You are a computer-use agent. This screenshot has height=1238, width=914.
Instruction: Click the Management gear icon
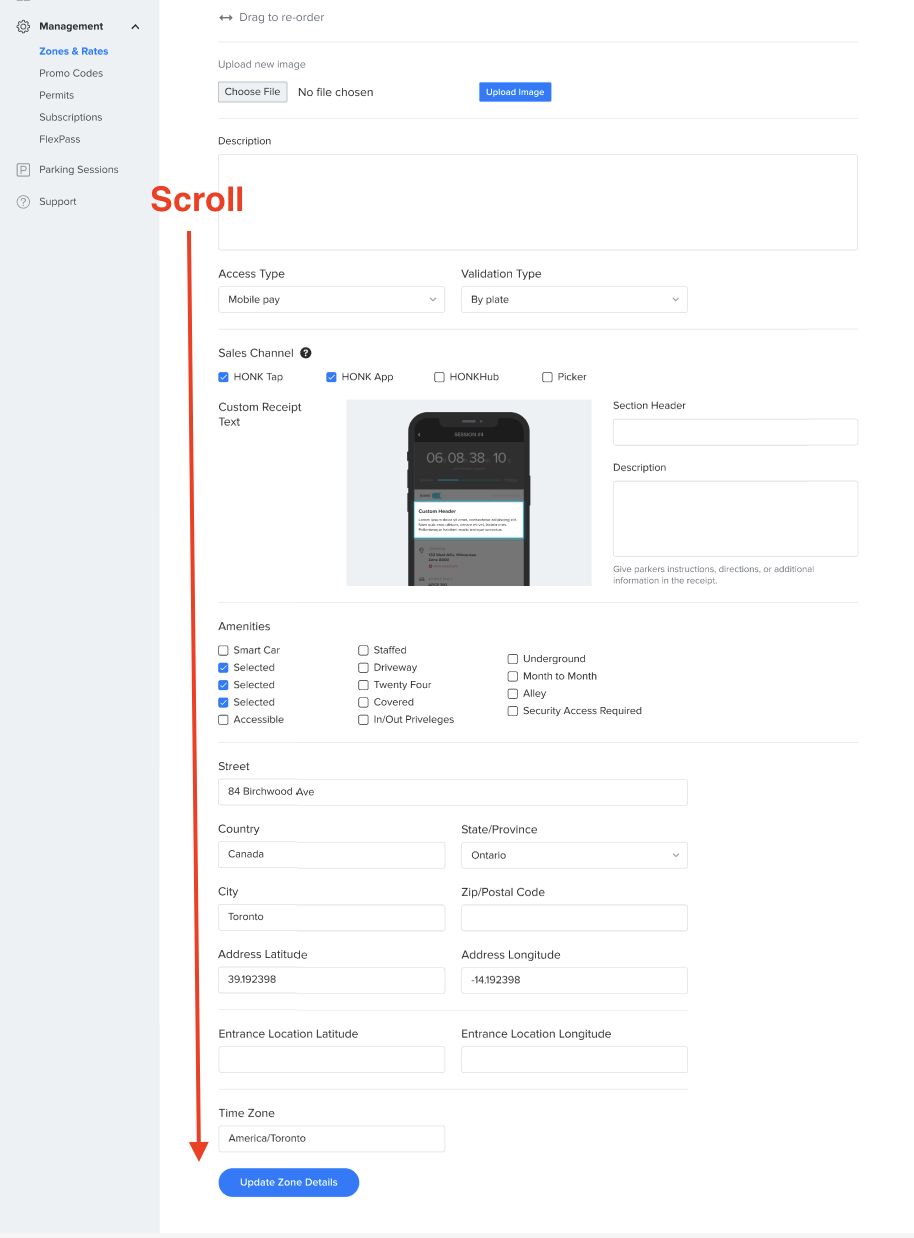(x=23, y=27)
